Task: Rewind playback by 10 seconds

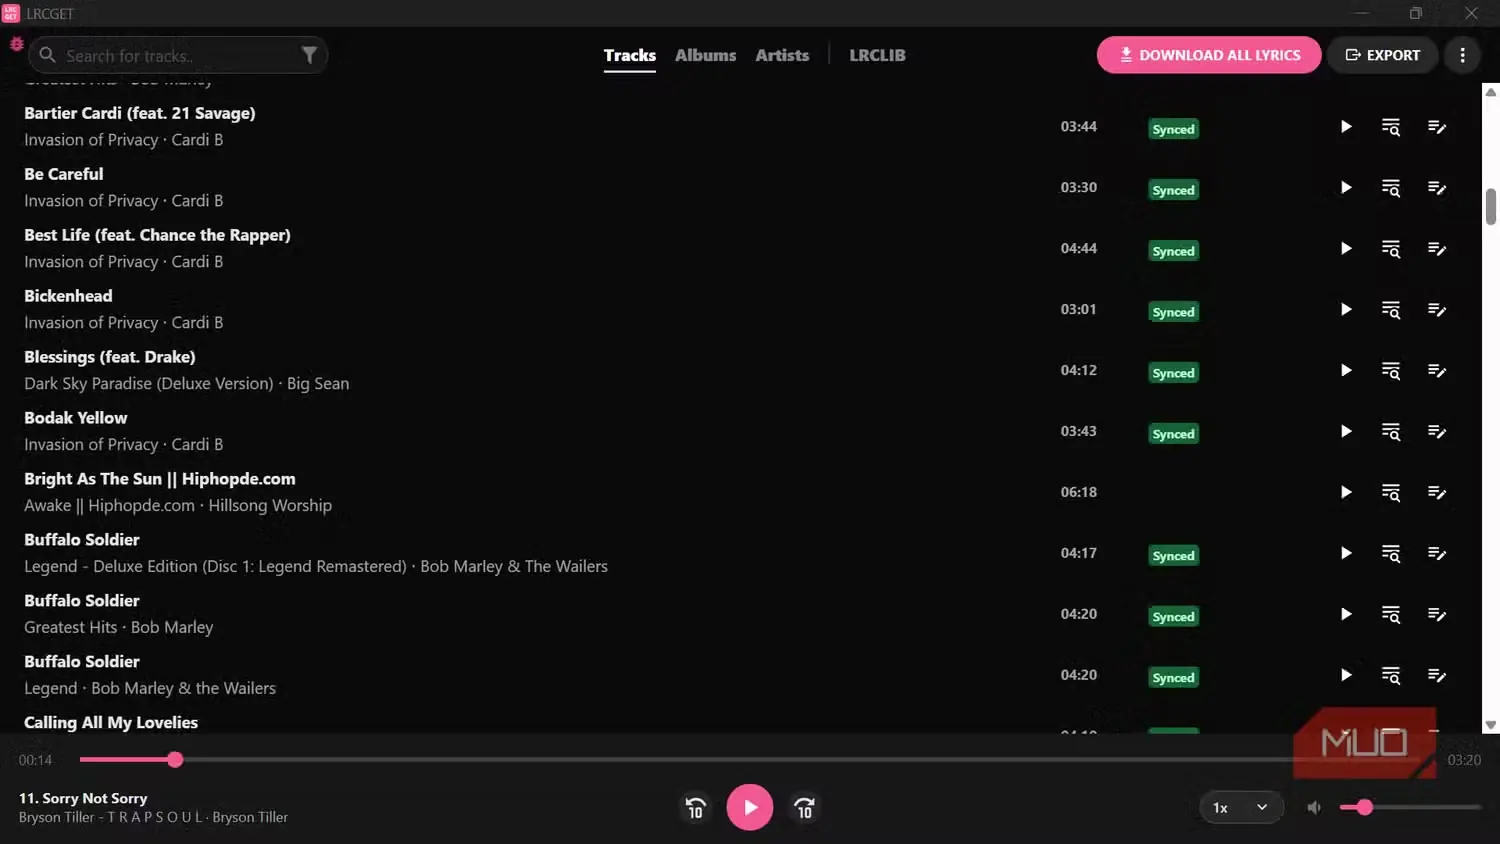Action: pos(696,807)
